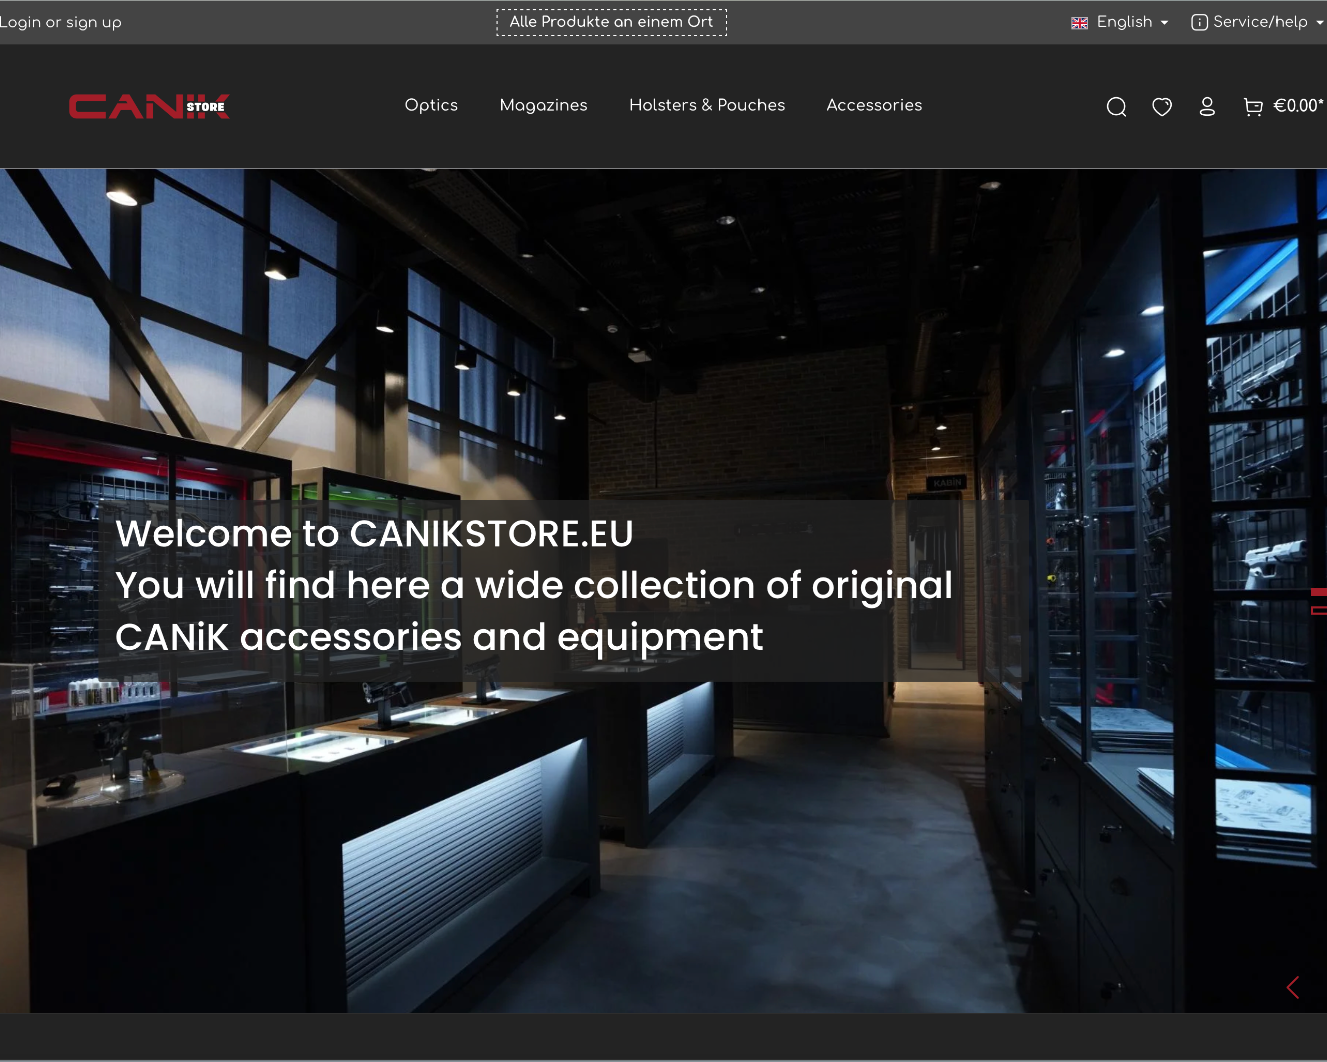Click the CANiK Store logo
The image size is (1327, 1062).
coord(149,106)
